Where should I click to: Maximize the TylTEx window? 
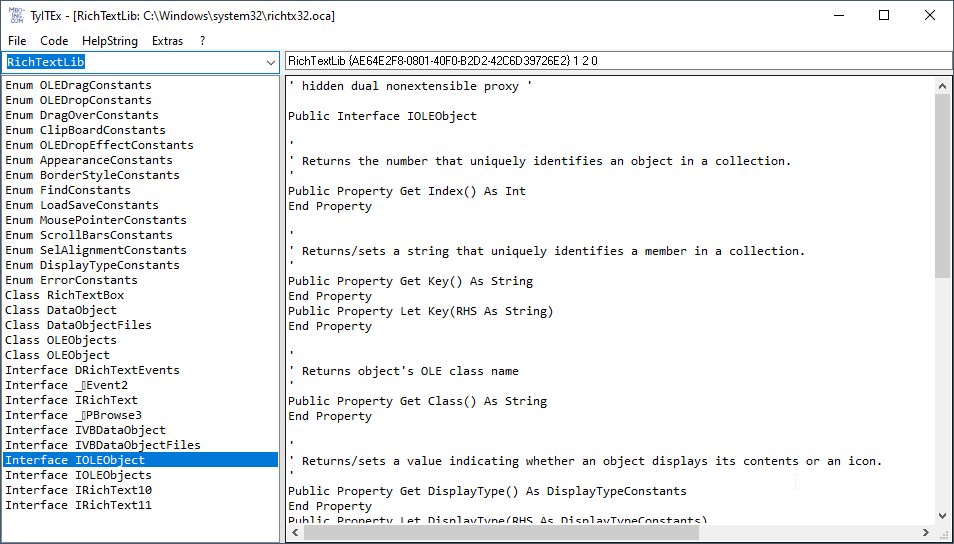885,15
